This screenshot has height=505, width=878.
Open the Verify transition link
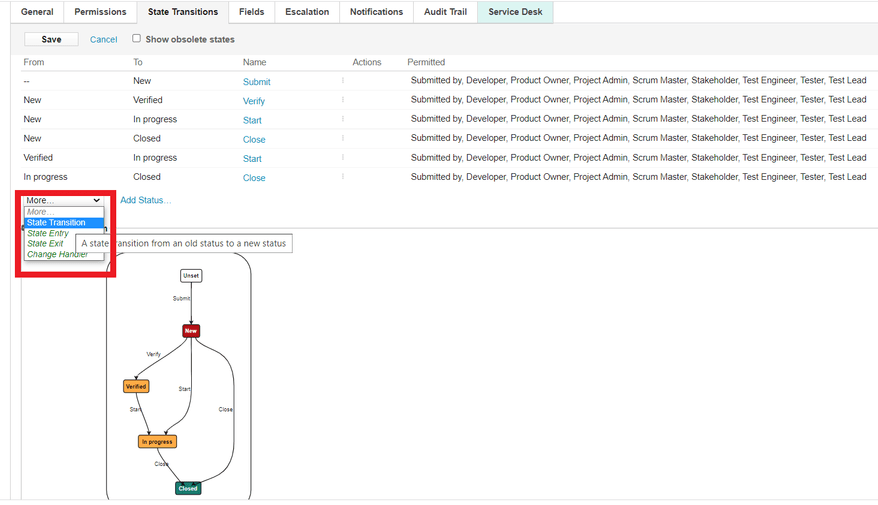pyautogui.click(x=254, y=101)
